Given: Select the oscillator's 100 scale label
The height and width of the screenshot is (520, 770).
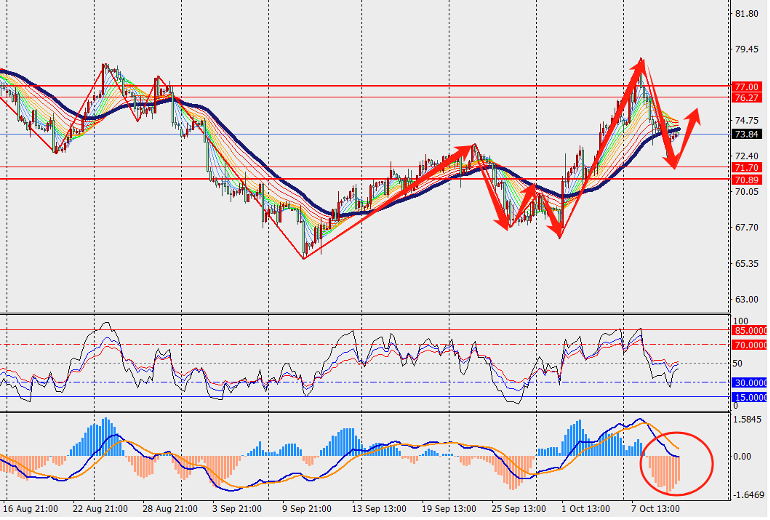Looking at the screenshot, I should (x=741, y=321).
